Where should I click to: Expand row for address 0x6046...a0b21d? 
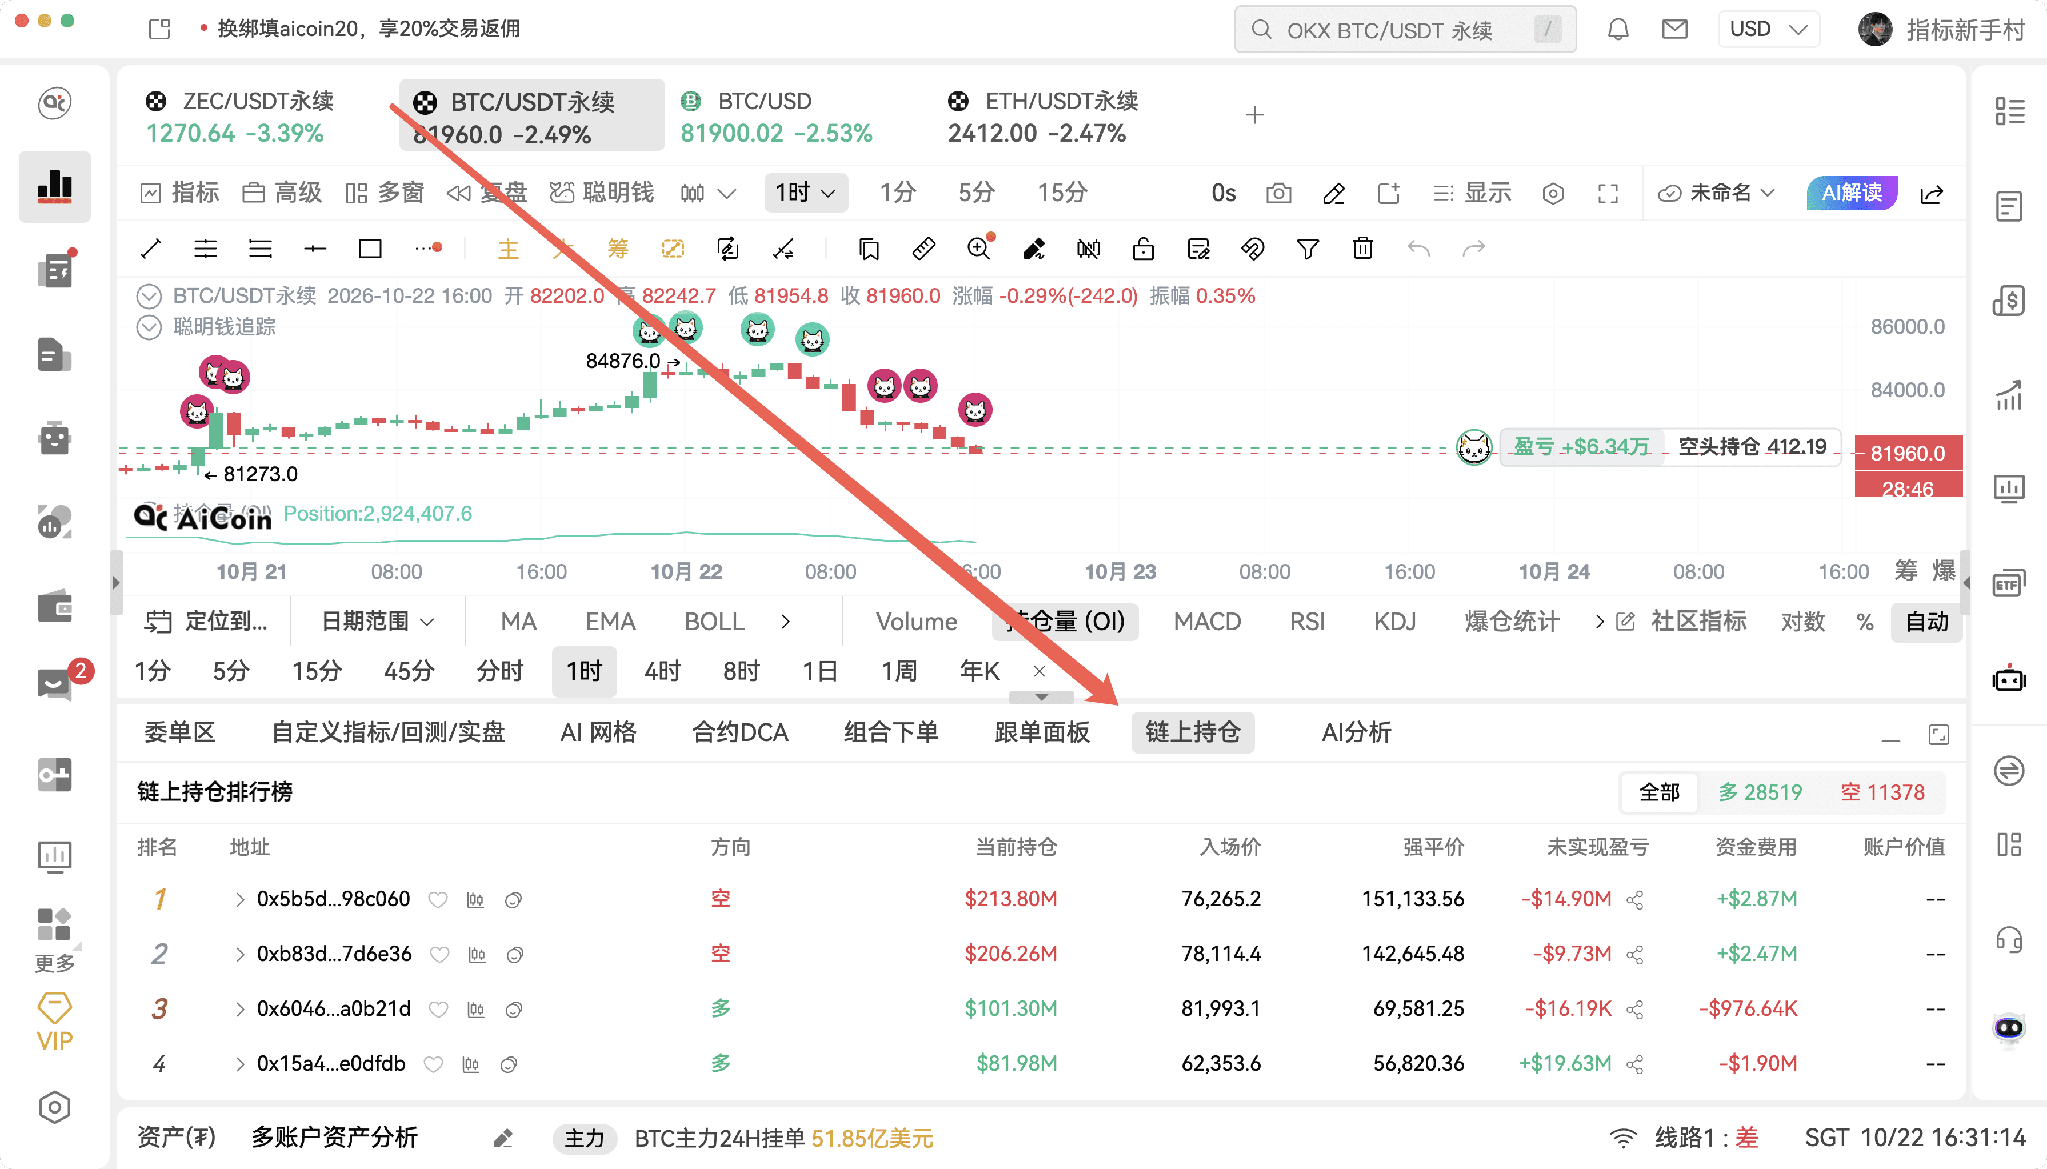240,1010
